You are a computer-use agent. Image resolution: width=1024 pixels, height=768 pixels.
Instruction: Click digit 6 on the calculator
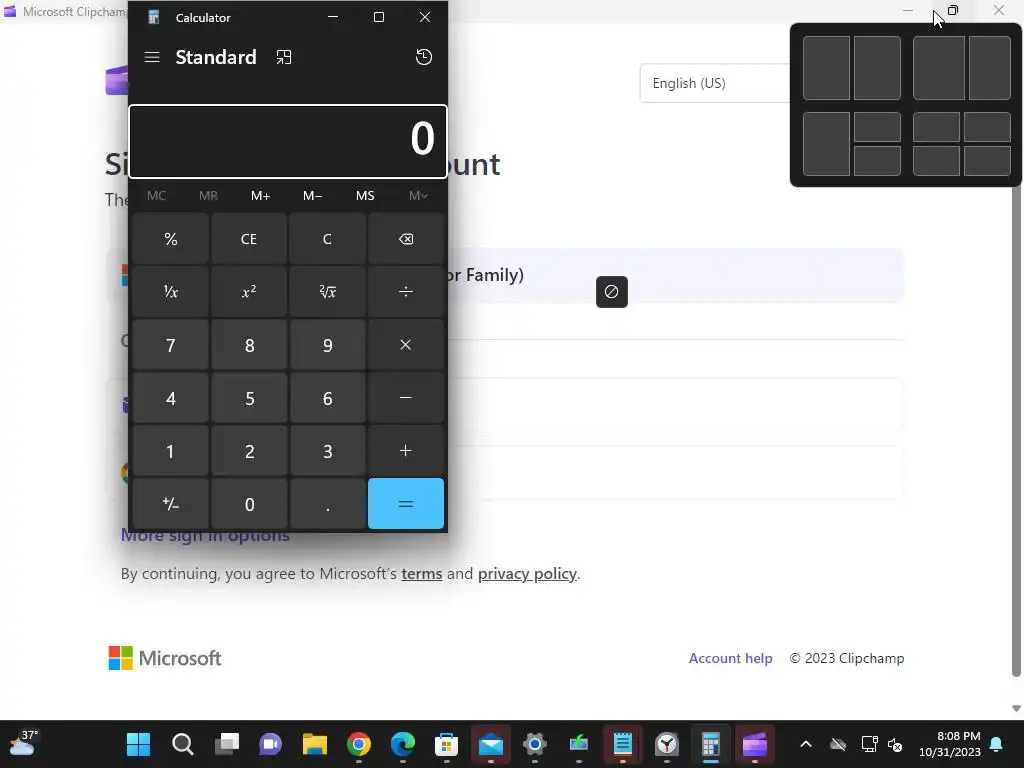327,398
